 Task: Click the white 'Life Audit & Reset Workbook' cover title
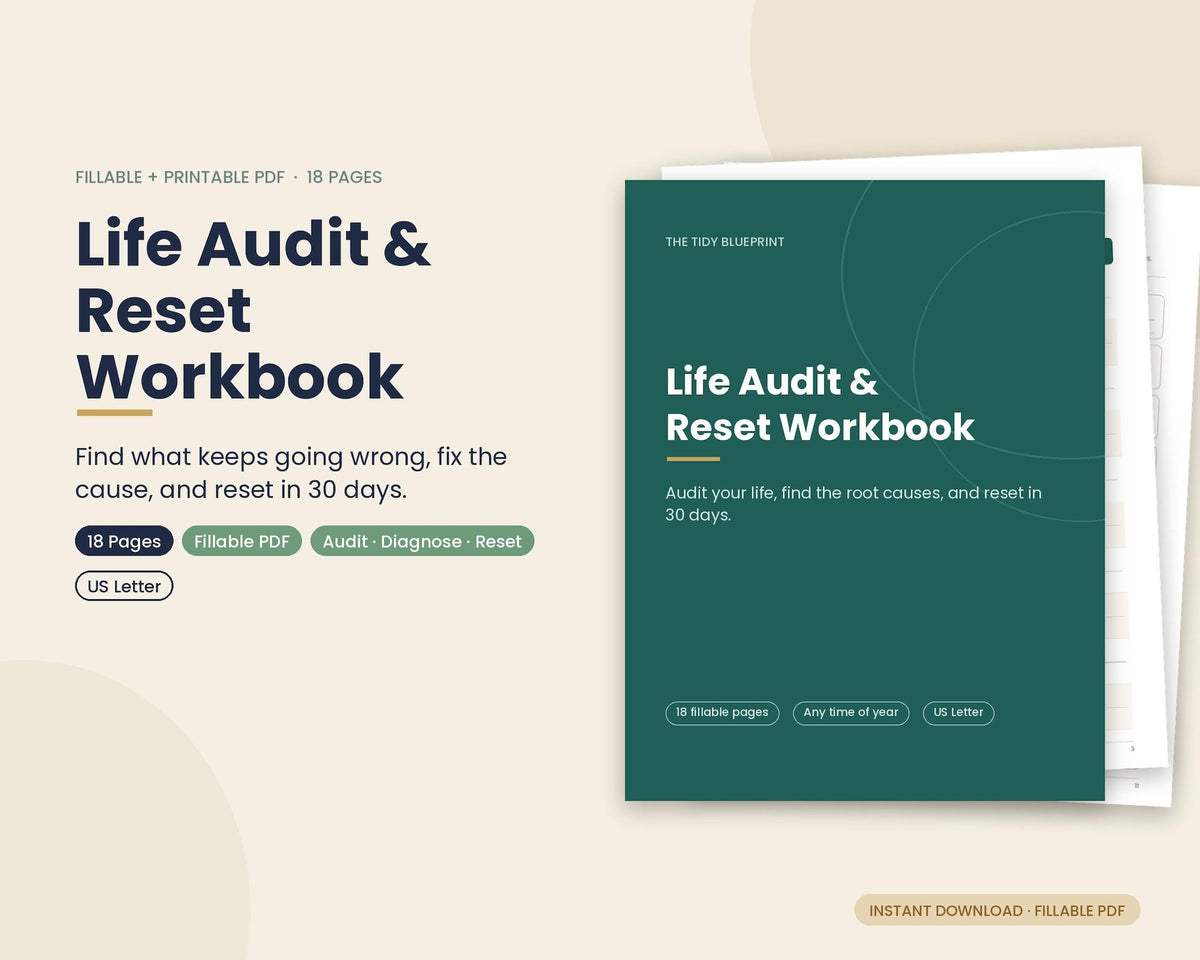(x=820, y=404)
